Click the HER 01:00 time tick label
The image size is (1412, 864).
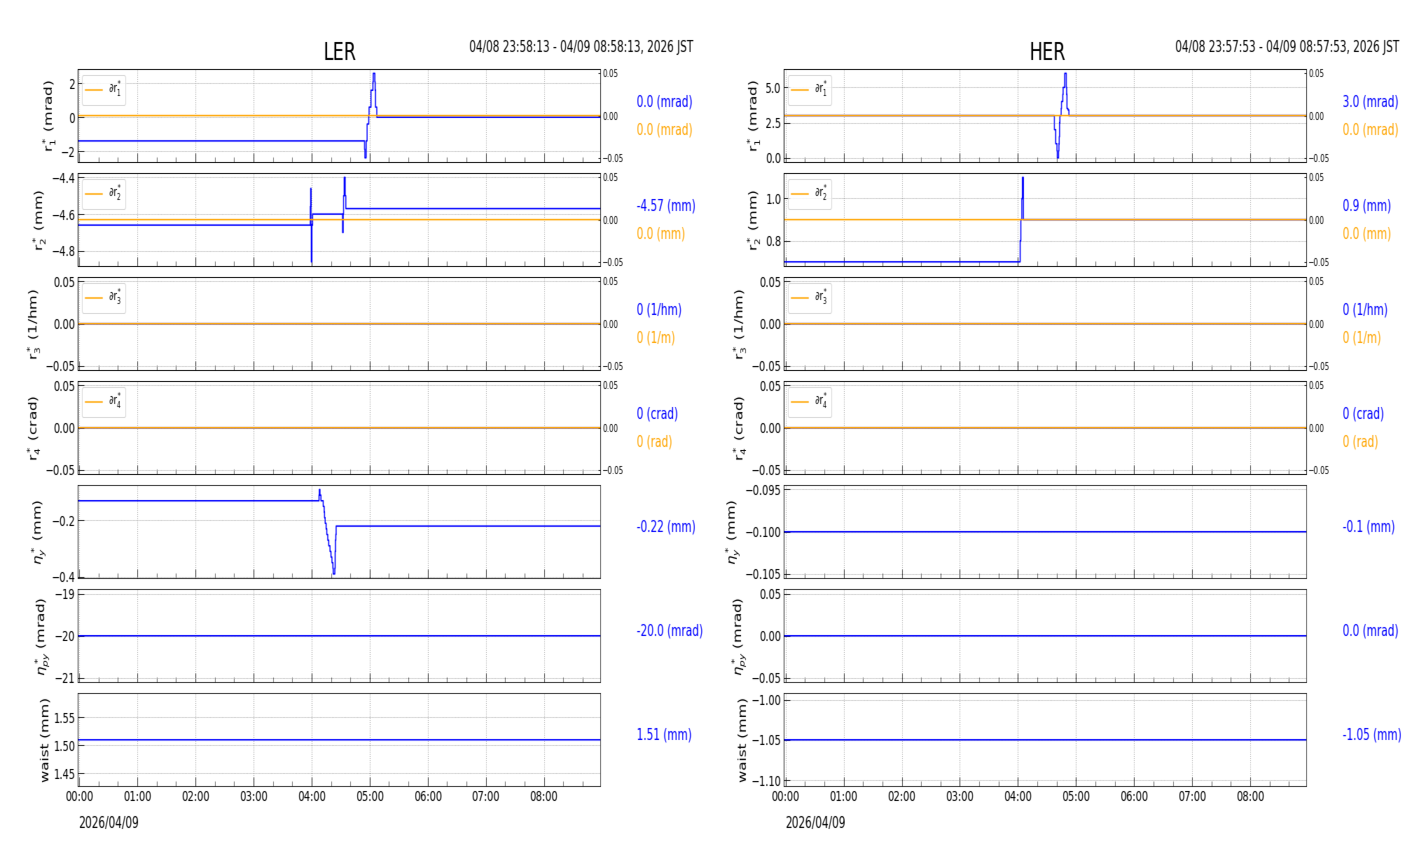[844, 797]
